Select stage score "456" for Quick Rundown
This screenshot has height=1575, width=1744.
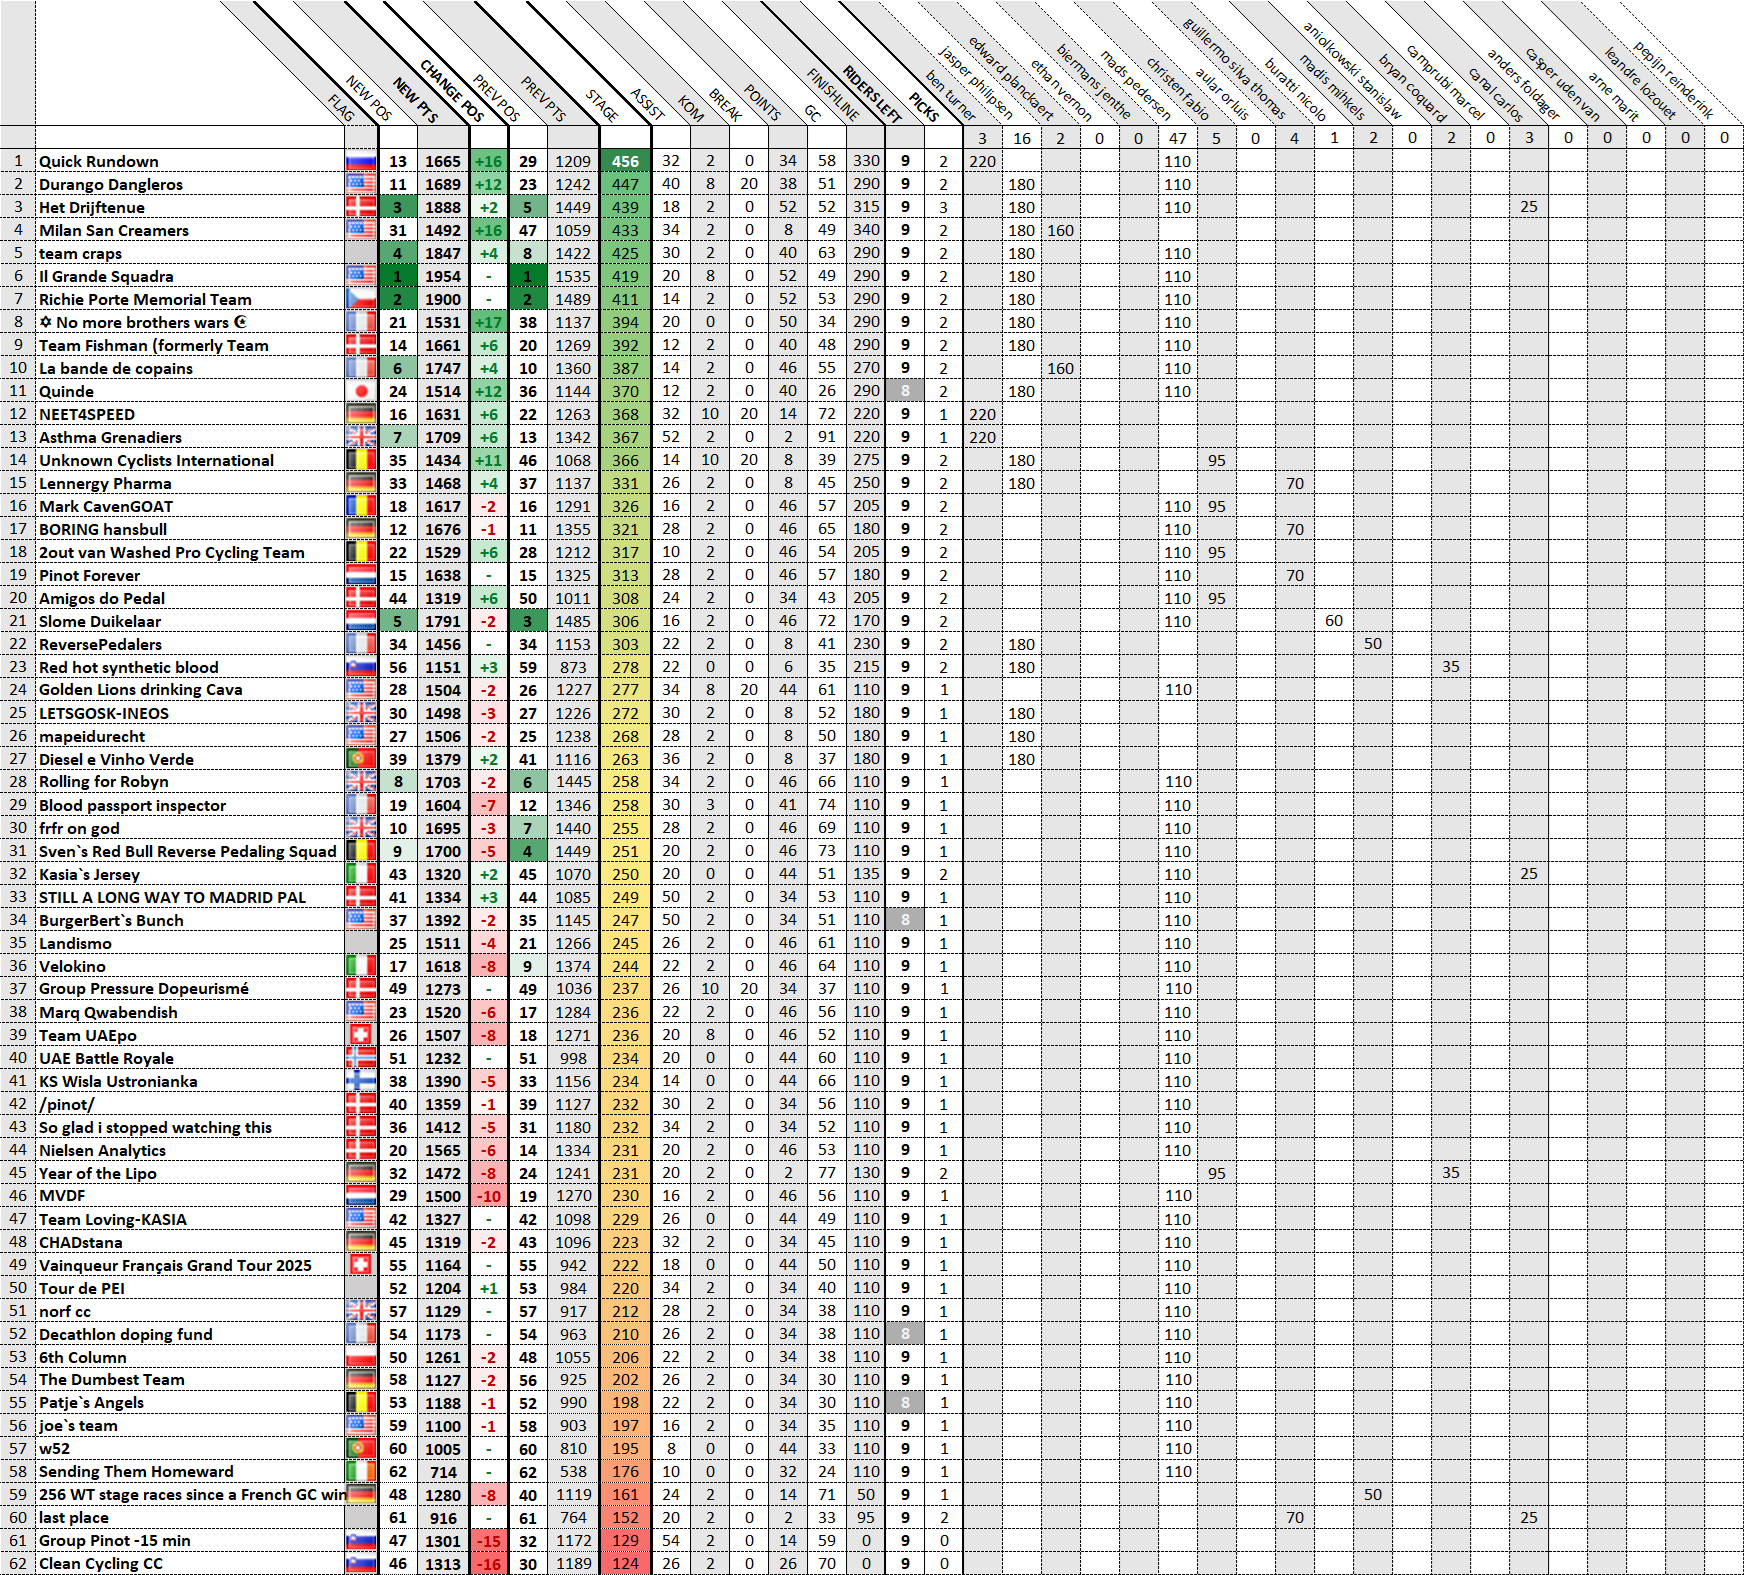tap(625, 161)
